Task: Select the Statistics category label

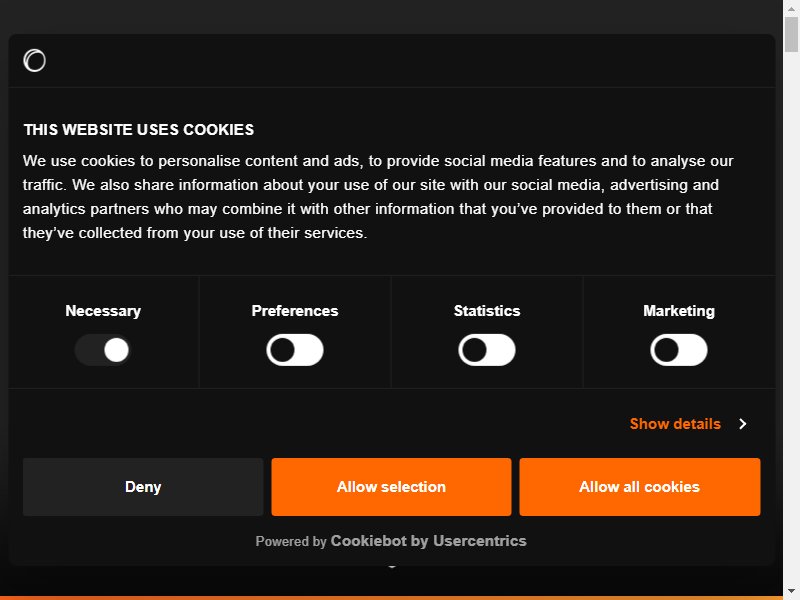Action: tap(487, 311)
